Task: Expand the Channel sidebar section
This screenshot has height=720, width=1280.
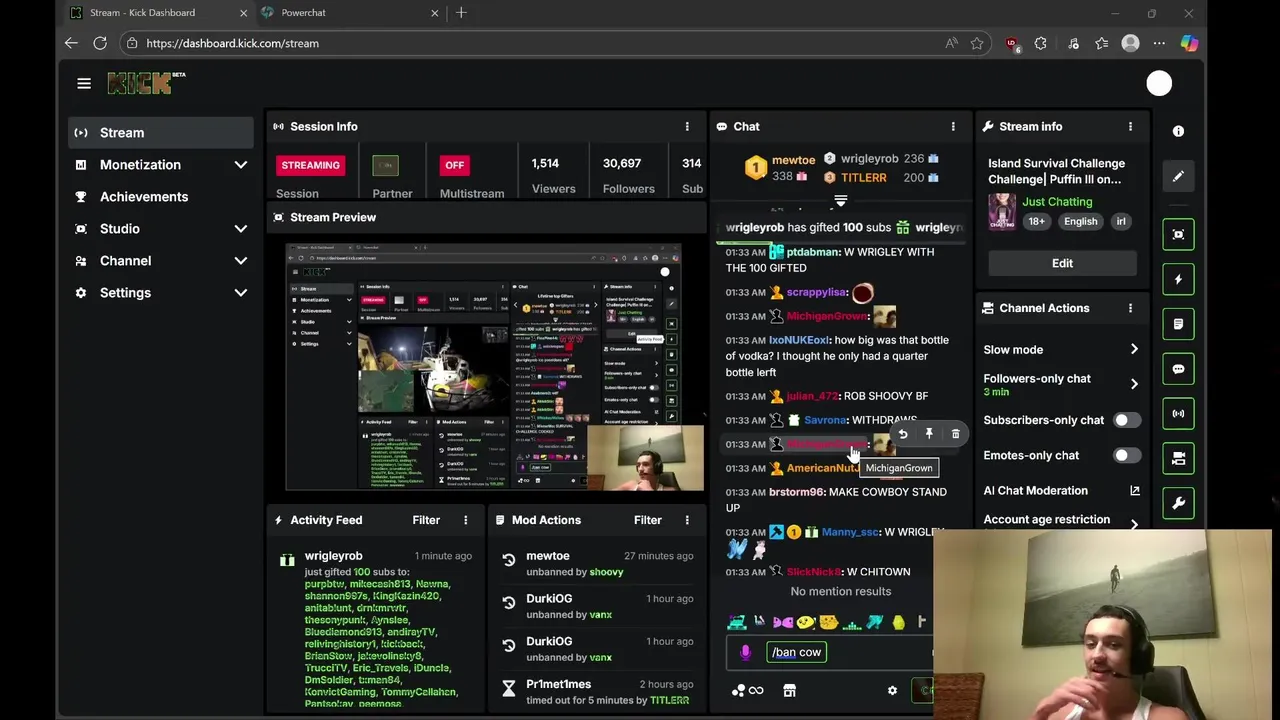Action: pyautogui.click(x=240, y=261)
